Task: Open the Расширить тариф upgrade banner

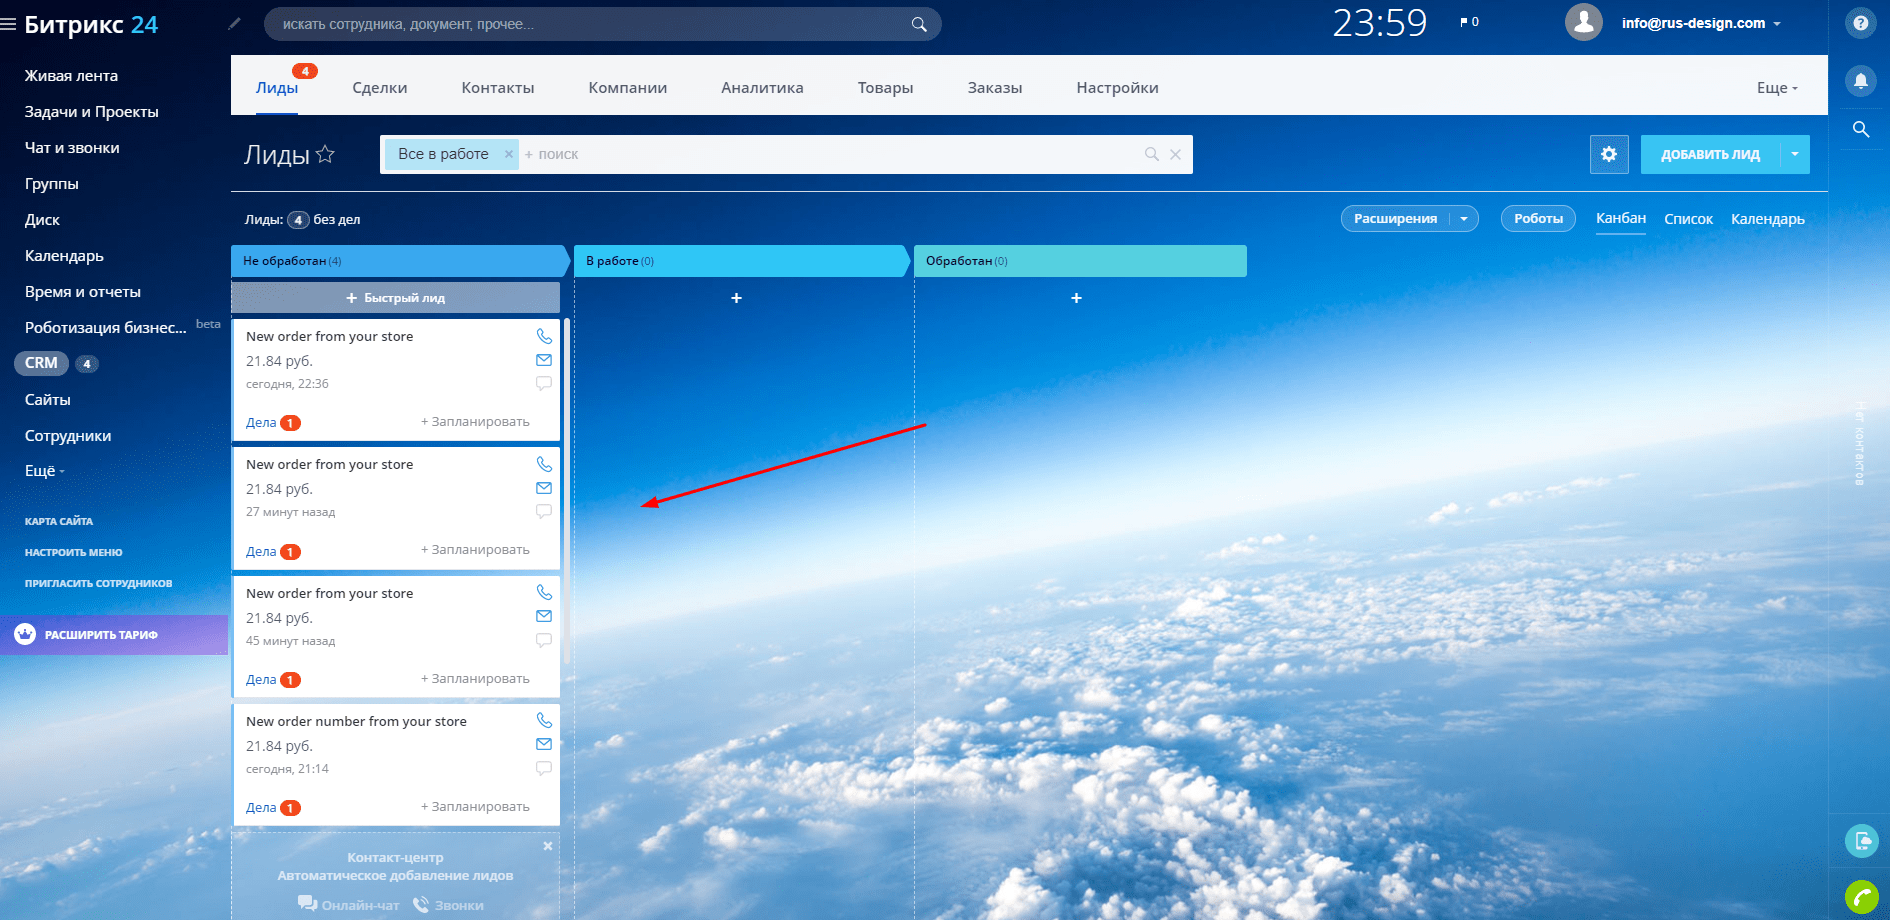Action: point(114,635)
